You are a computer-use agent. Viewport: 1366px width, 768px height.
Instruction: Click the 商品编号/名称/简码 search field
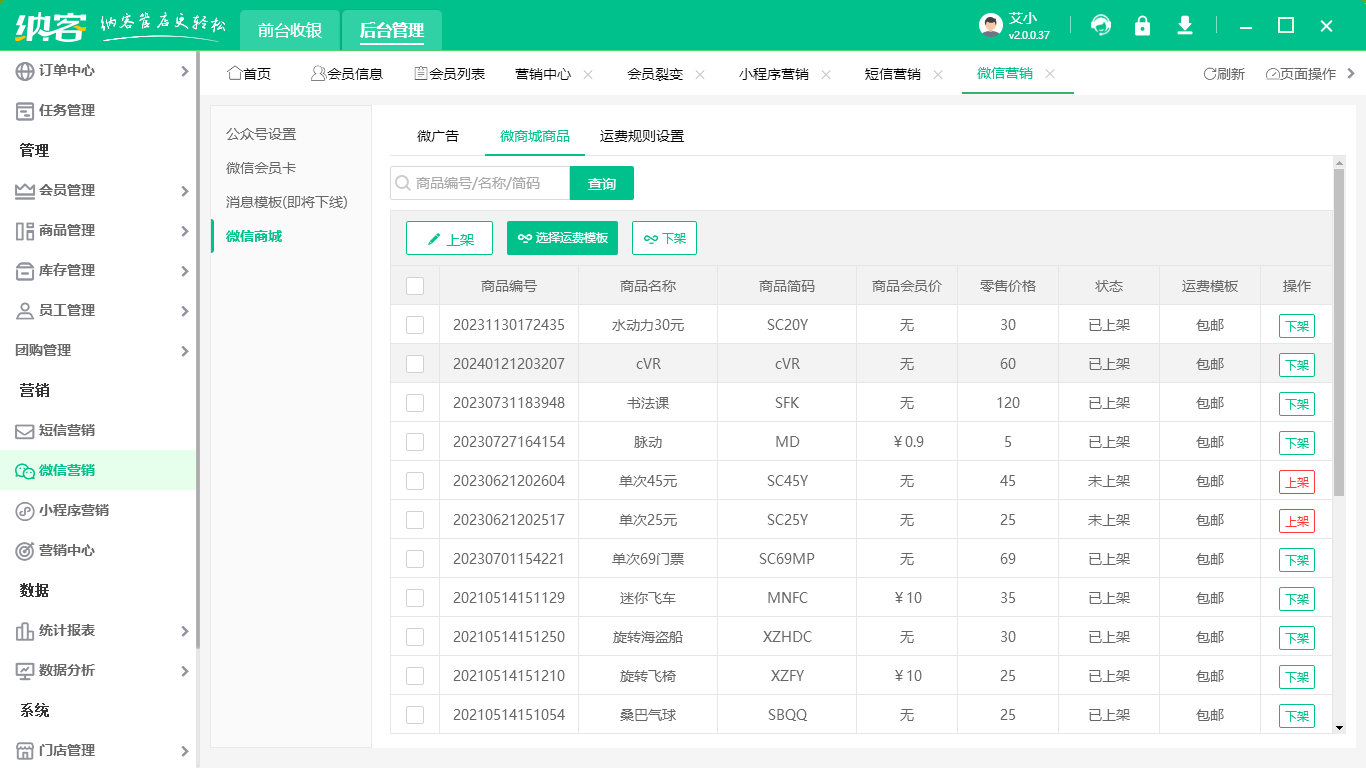tap(480, 183)
